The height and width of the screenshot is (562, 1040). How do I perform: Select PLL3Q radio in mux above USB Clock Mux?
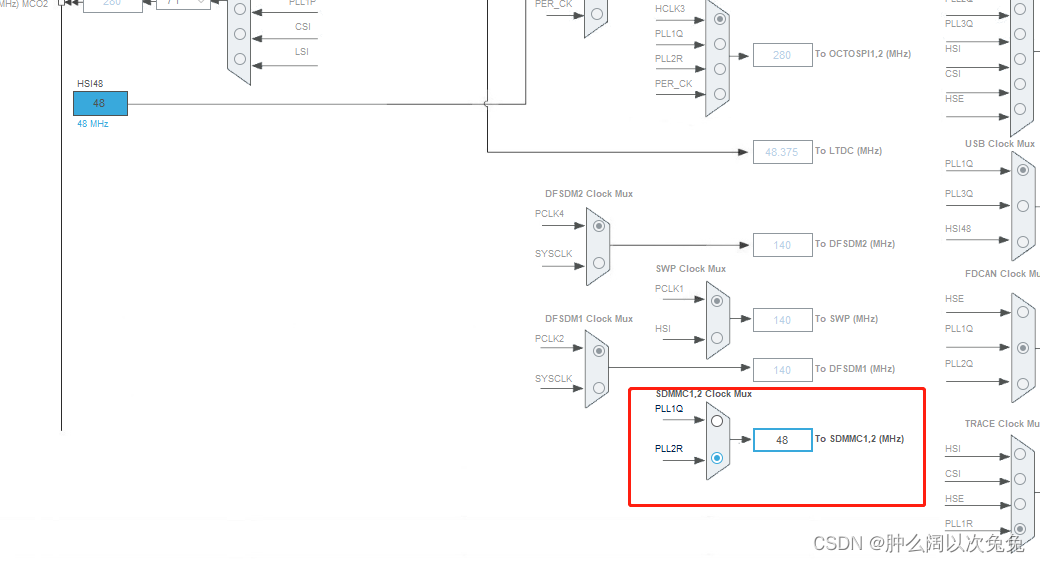pyautogui.click(x=1020, y=34)
